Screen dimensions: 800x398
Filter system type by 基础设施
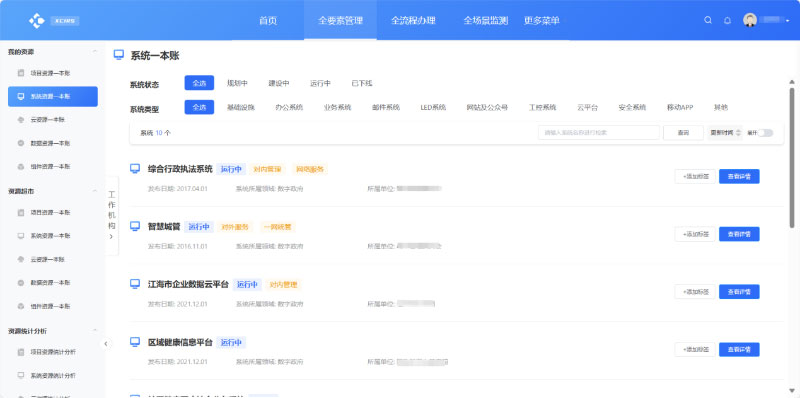[241, 107]
